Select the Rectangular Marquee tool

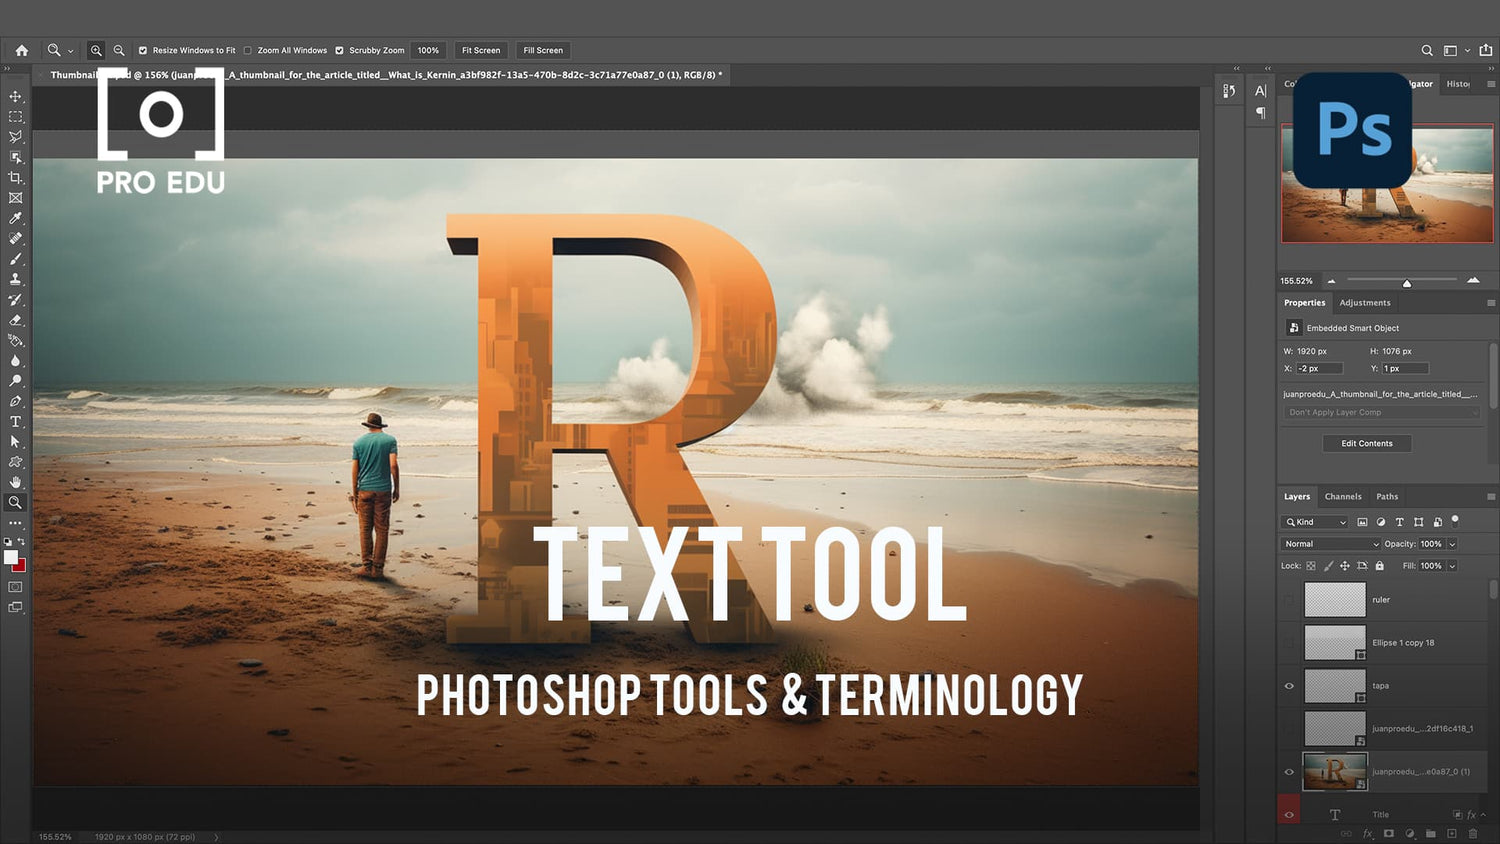coord(15,117)
